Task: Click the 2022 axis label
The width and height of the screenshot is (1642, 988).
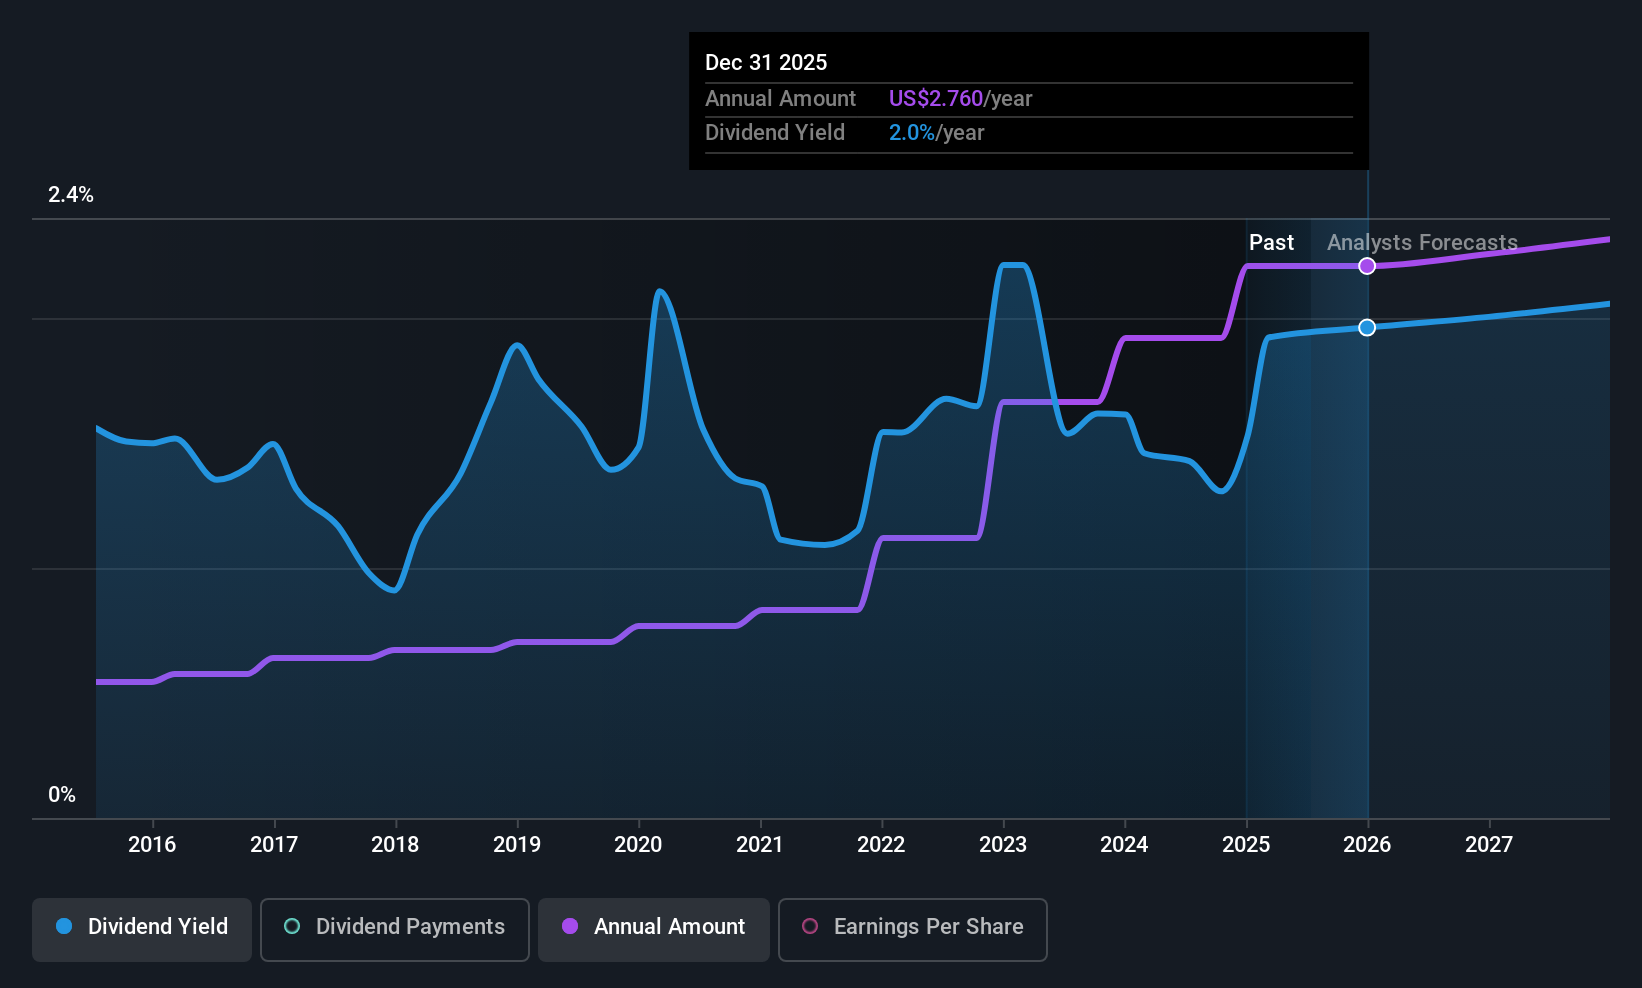Action: tap(881, 845)
